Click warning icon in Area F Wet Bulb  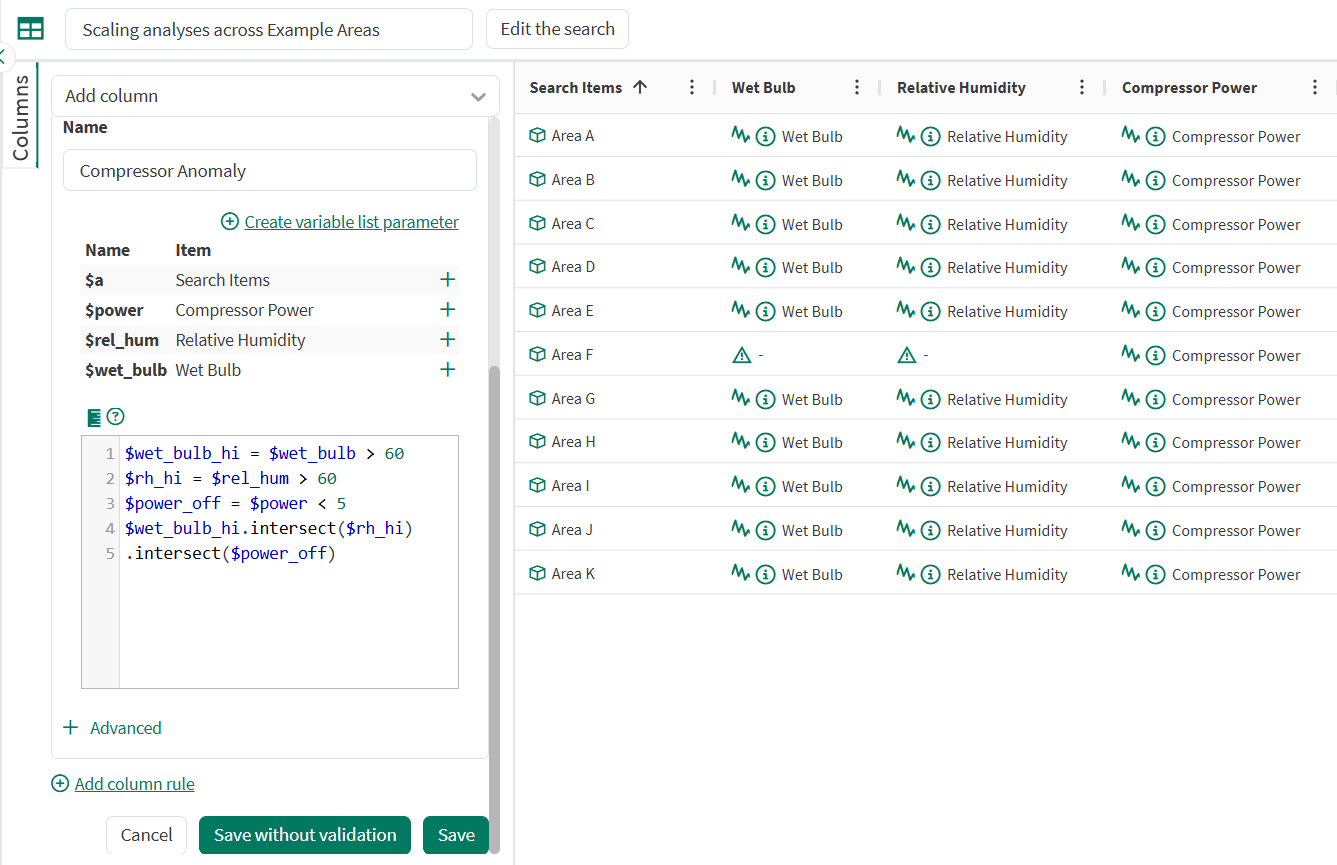click(742, 355)
